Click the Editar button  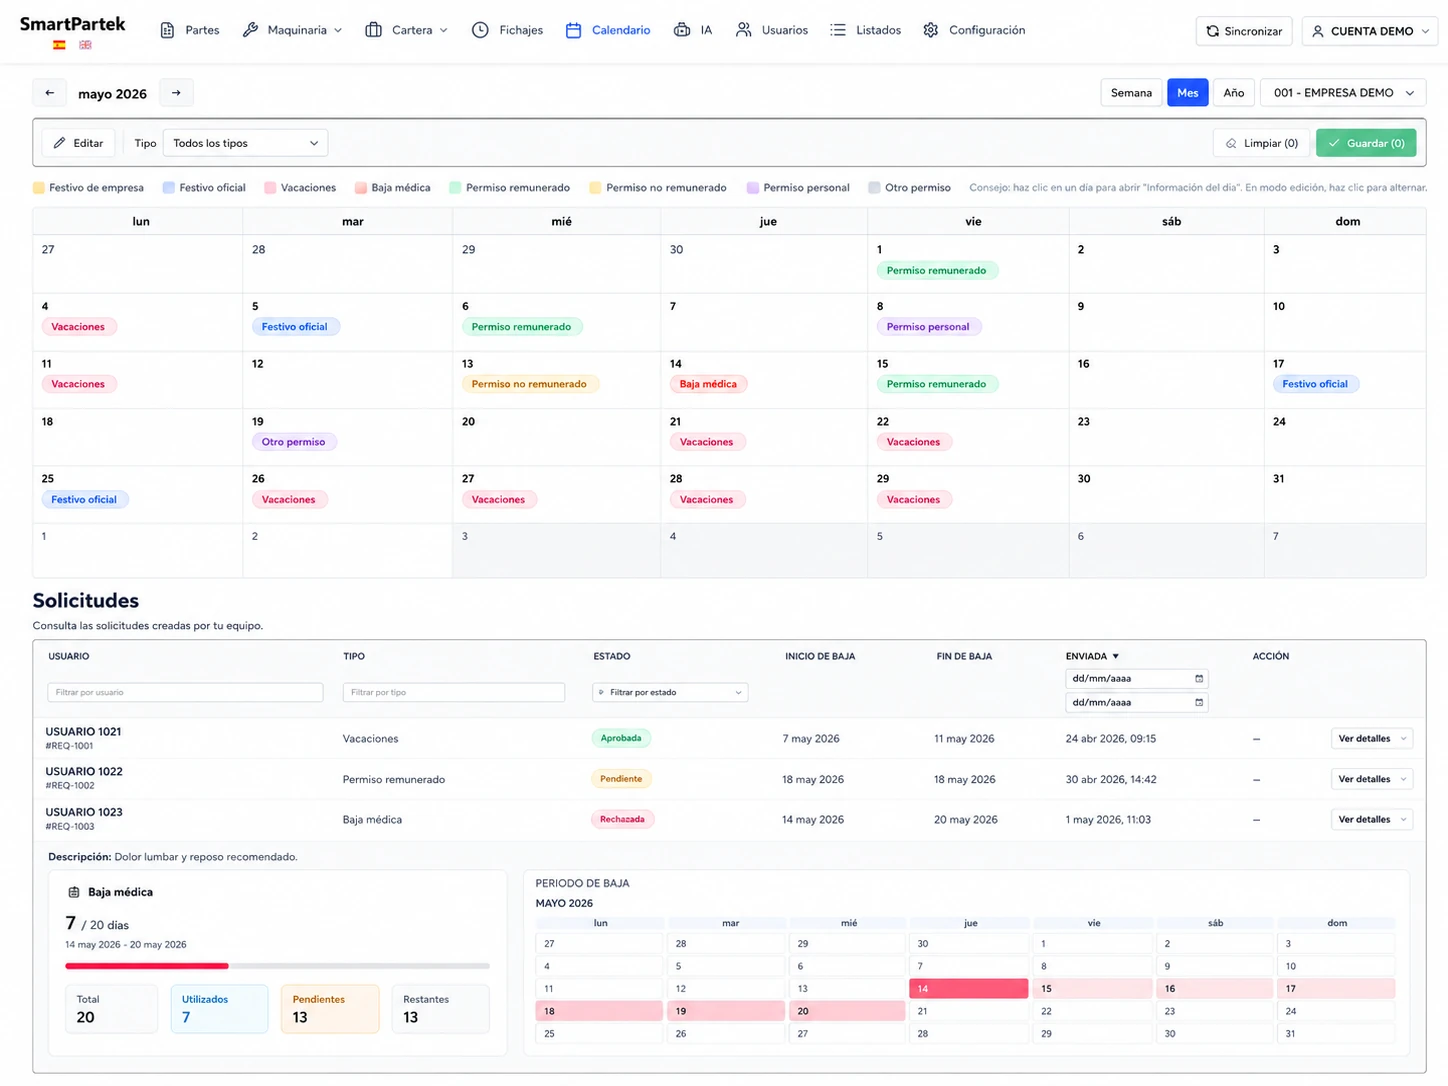(78, 143)
